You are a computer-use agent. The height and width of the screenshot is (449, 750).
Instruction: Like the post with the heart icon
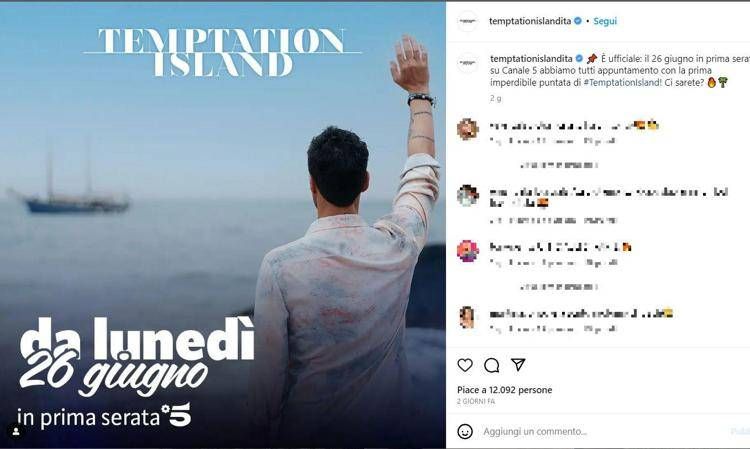[465, 365]
